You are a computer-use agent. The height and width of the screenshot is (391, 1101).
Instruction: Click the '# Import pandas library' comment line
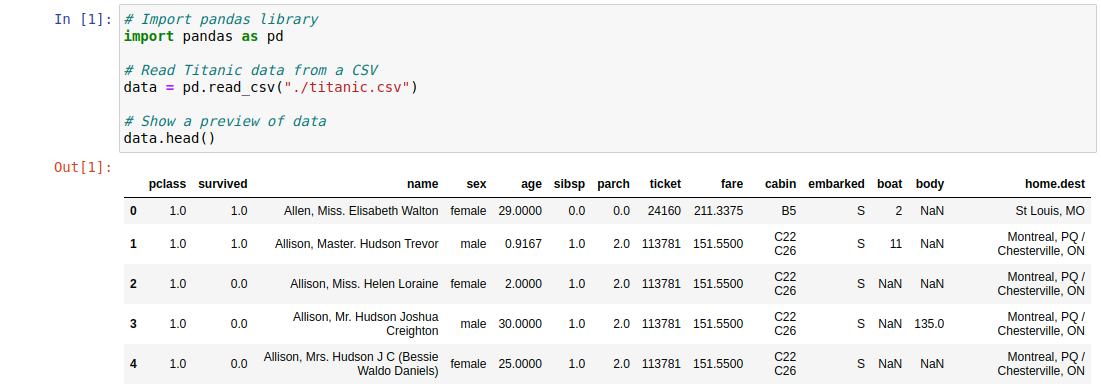click(x=220, y=20)
